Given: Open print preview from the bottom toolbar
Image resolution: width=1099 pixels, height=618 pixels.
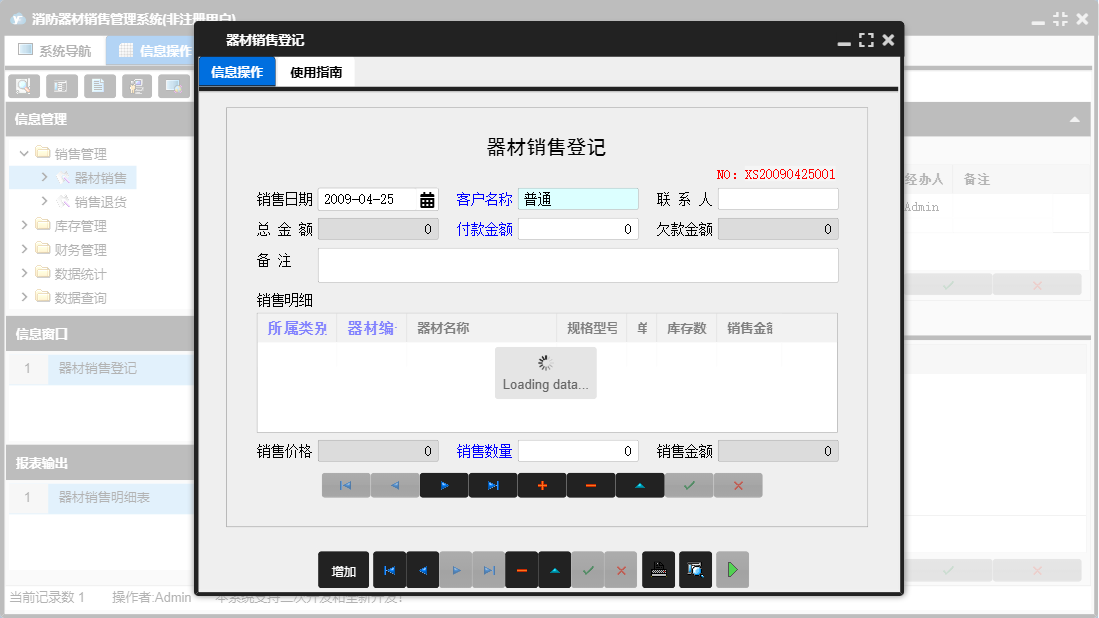Looking at the screenshot, I should point(695,569).
